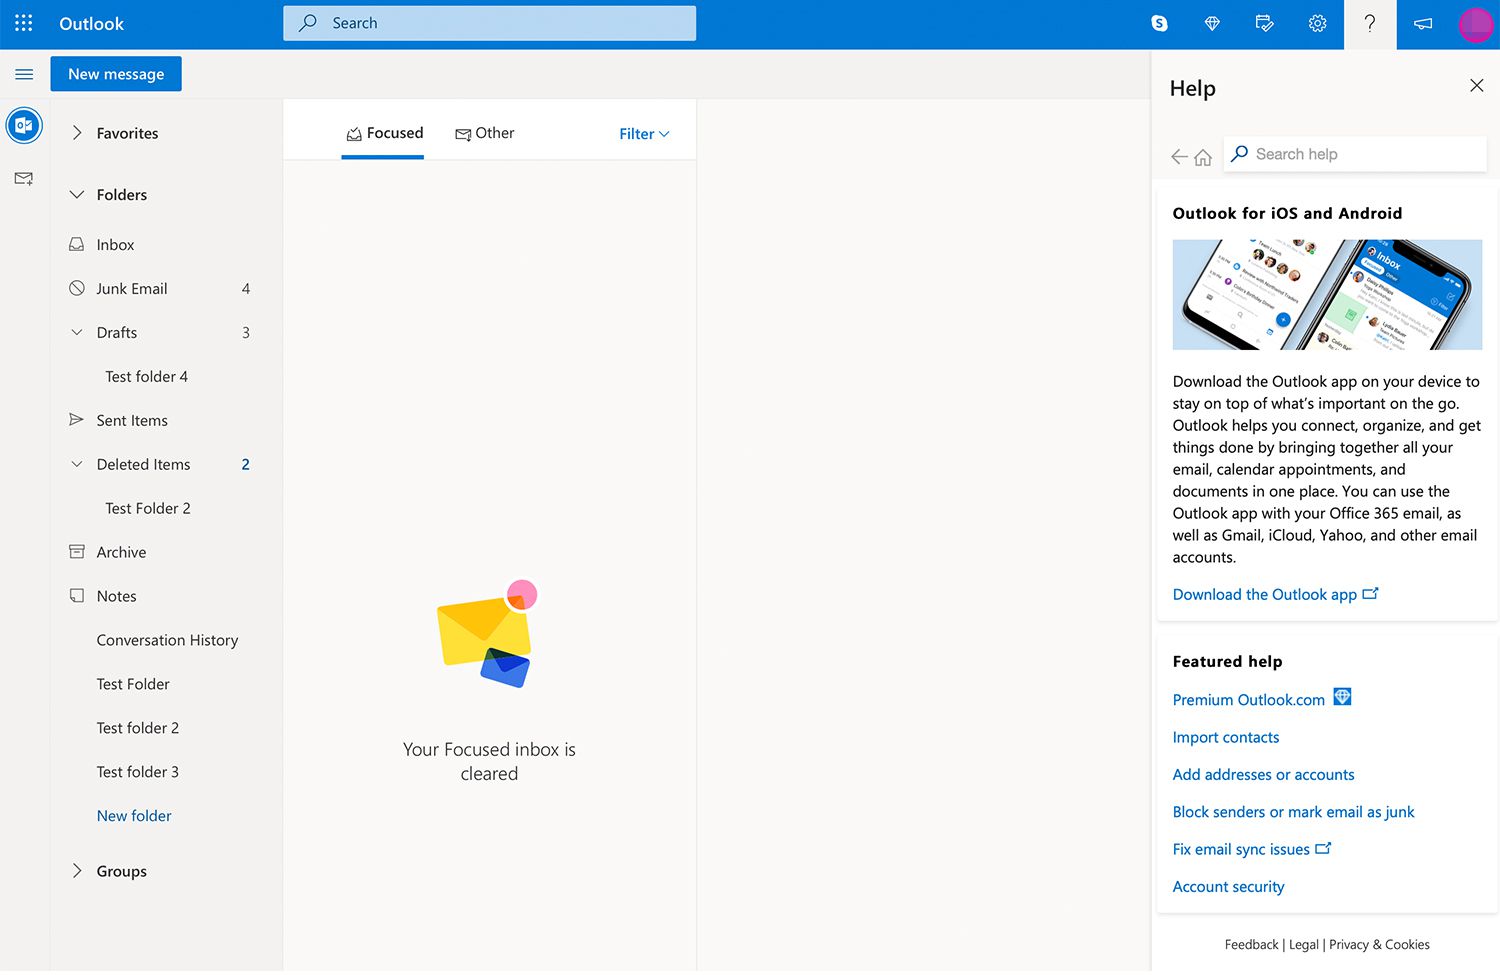Go back in Help pane
Image resolution: width=1500 pixels, height=975 pixels.
(1179, 156)
